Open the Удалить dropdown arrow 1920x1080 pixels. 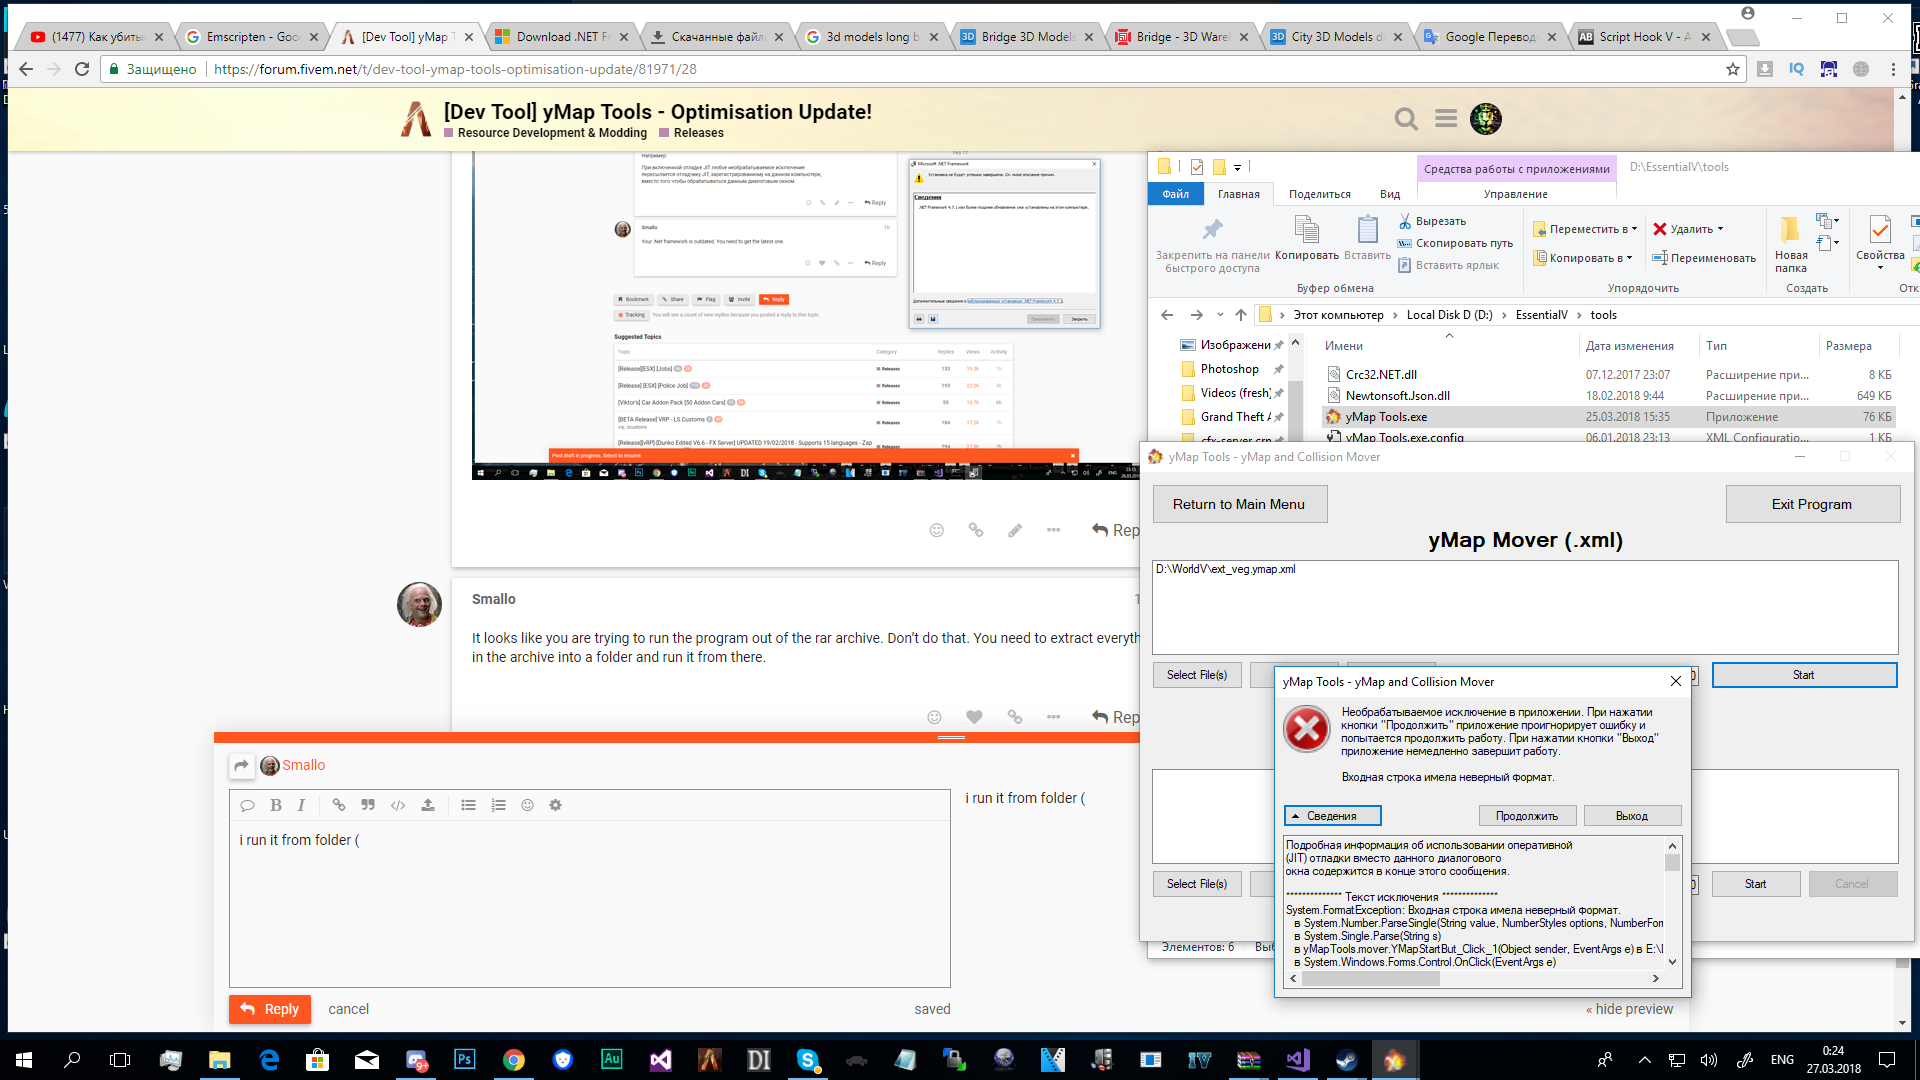(1722, 228)
